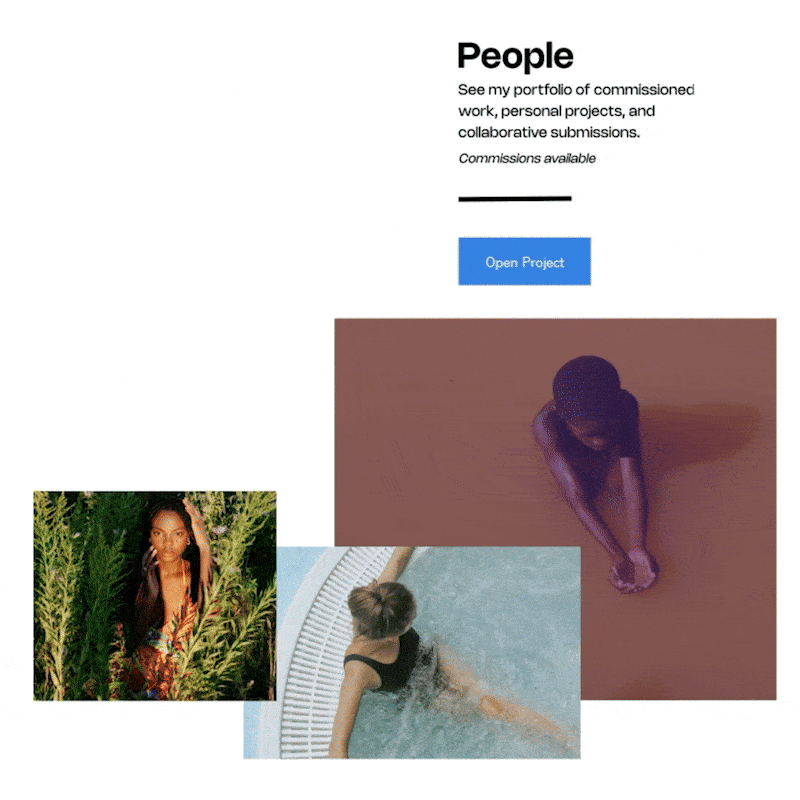Select the "Commissions available" italic text
800x800 pixels.
coord(527,159)
